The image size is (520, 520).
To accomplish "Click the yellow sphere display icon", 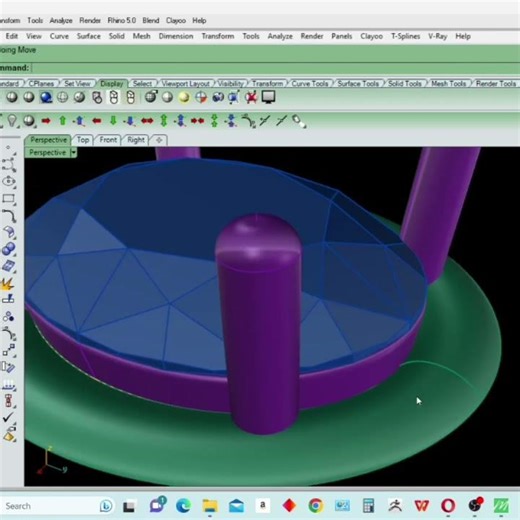I will point(184,97).
